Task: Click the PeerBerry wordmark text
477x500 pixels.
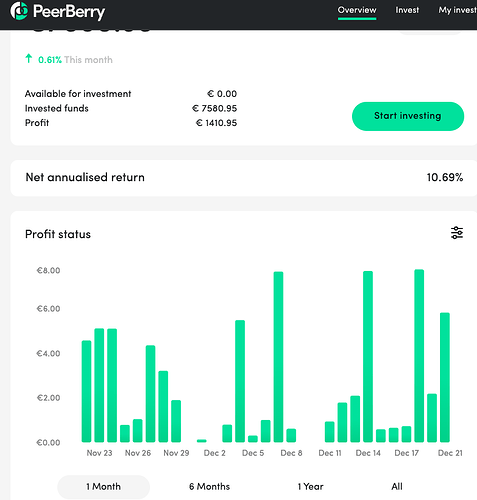Action: click(x=69, y=12)
